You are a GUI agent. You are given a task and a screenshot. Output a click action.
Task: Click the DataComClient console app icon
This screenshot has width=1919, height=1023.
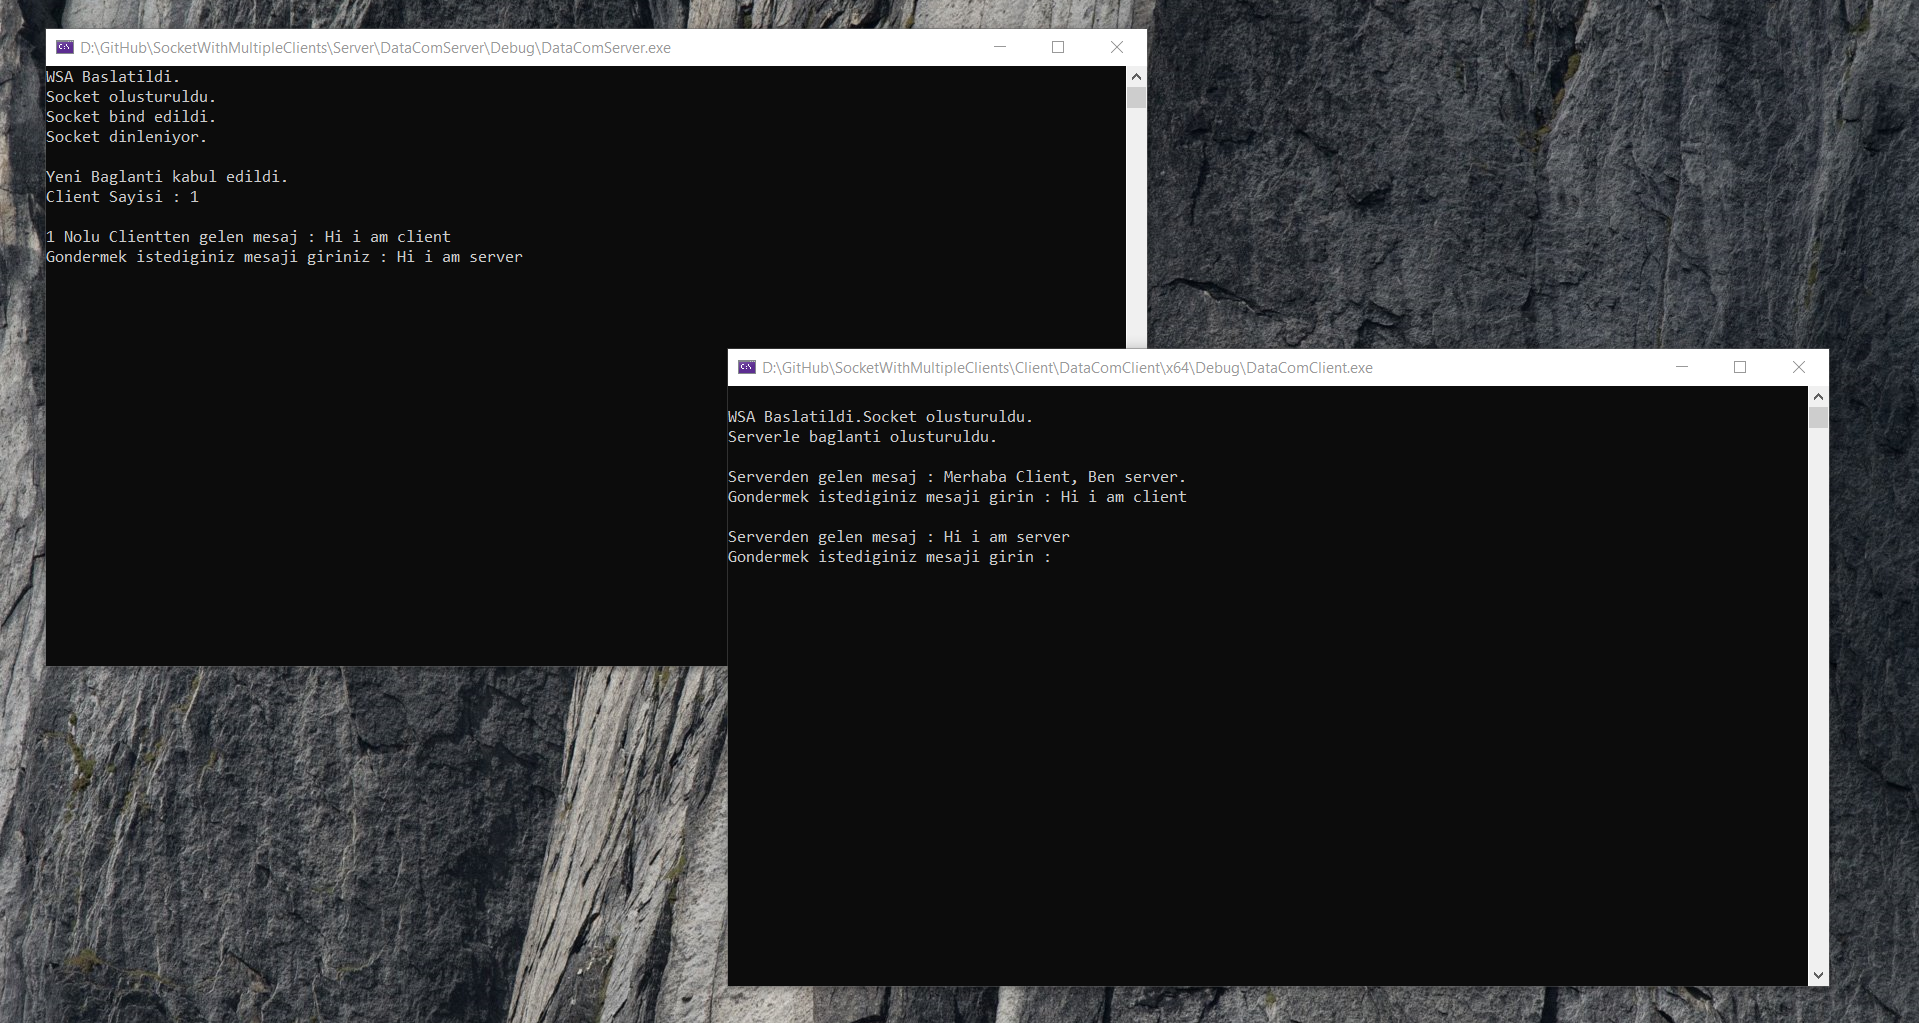coord(747,367)
